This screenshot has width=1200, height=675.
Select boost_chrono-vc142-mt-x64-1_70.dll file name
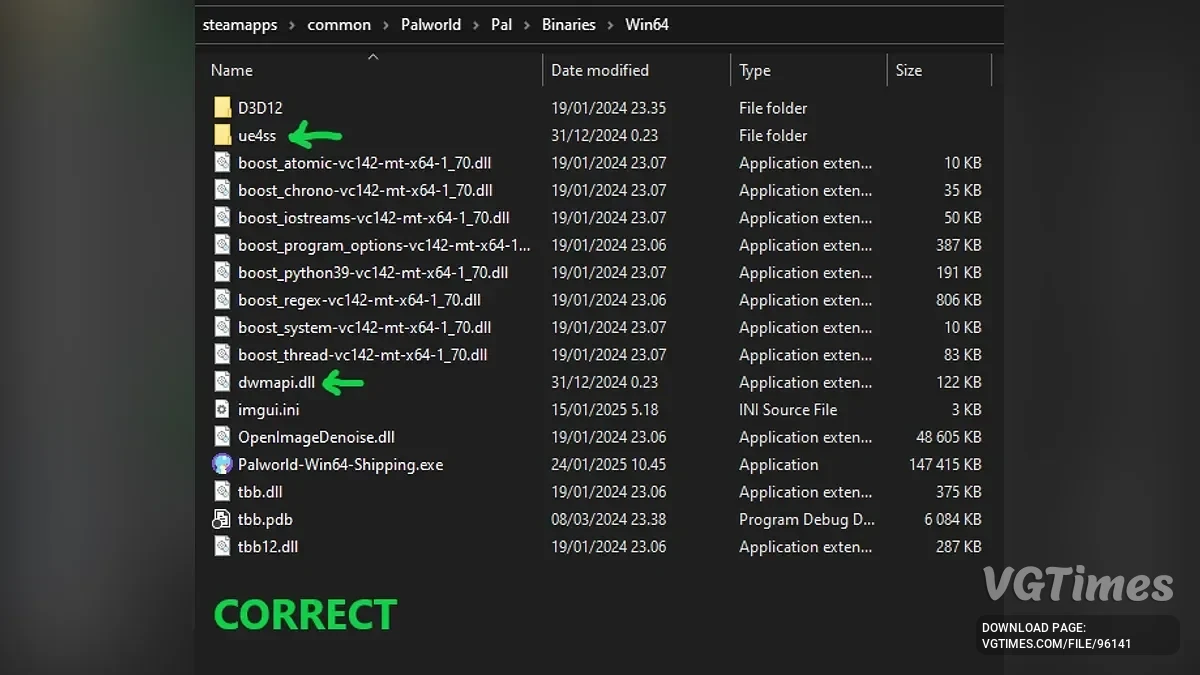(x=365, y=190)
